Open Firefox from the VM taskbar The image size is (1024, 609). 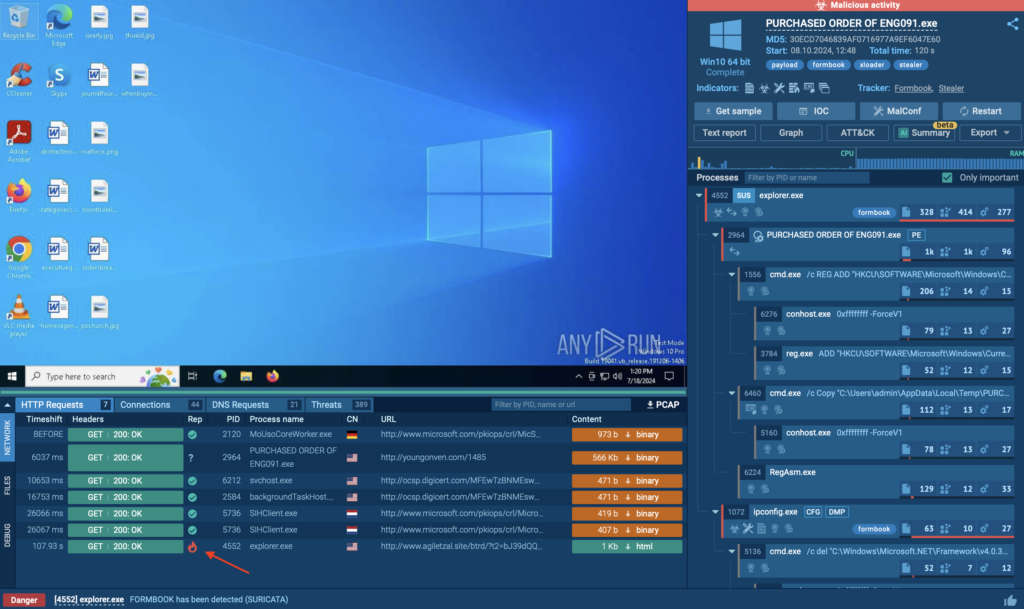(x=272, y=377)
